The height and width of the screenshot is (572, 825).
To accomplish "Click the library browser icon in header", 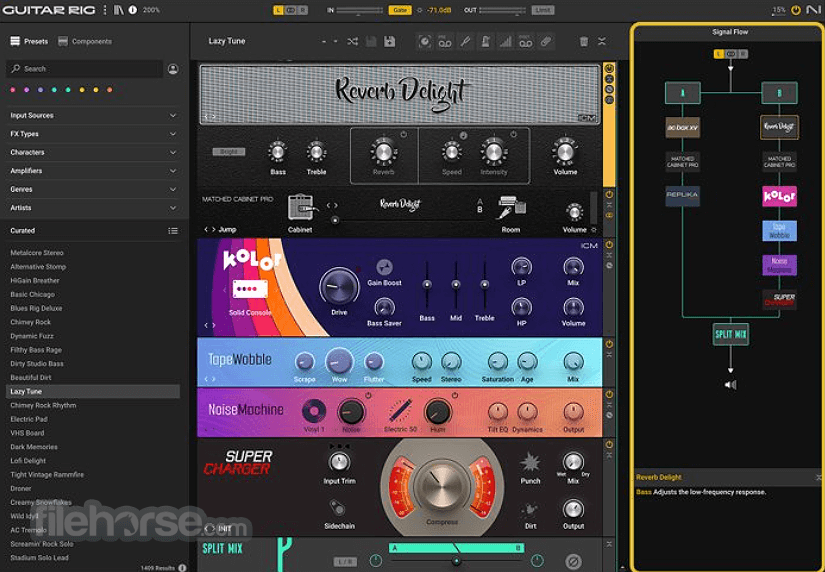I will tap(118, 10).
